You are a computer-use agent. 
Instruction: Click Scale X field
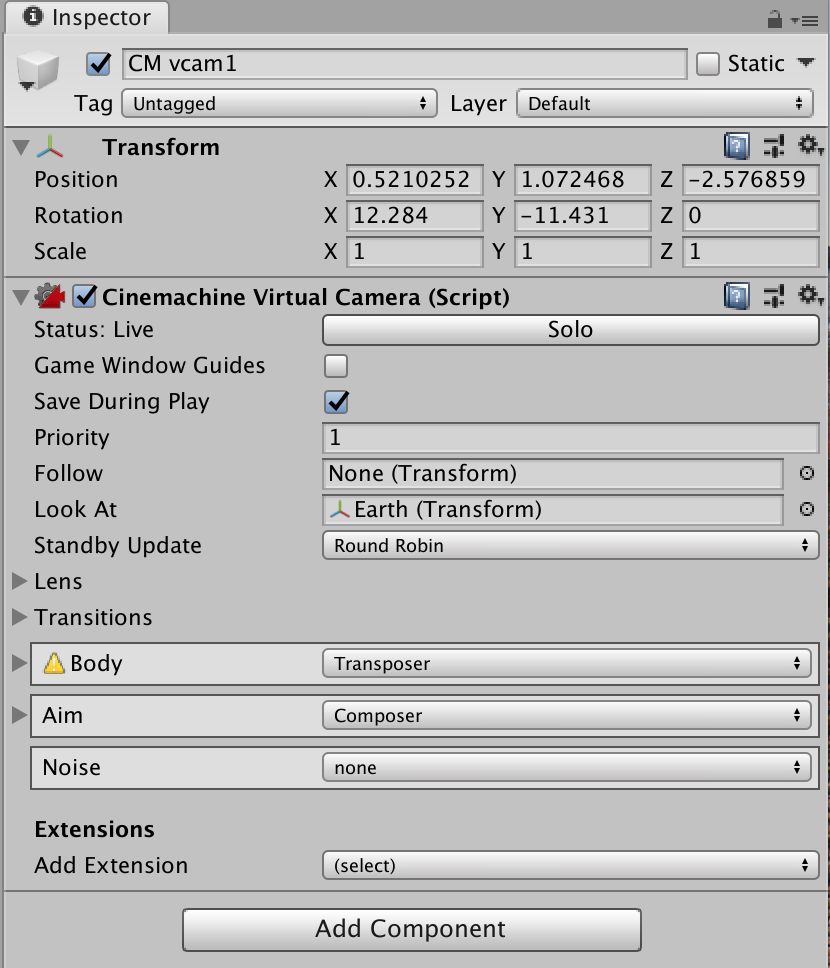coord(414,251)
